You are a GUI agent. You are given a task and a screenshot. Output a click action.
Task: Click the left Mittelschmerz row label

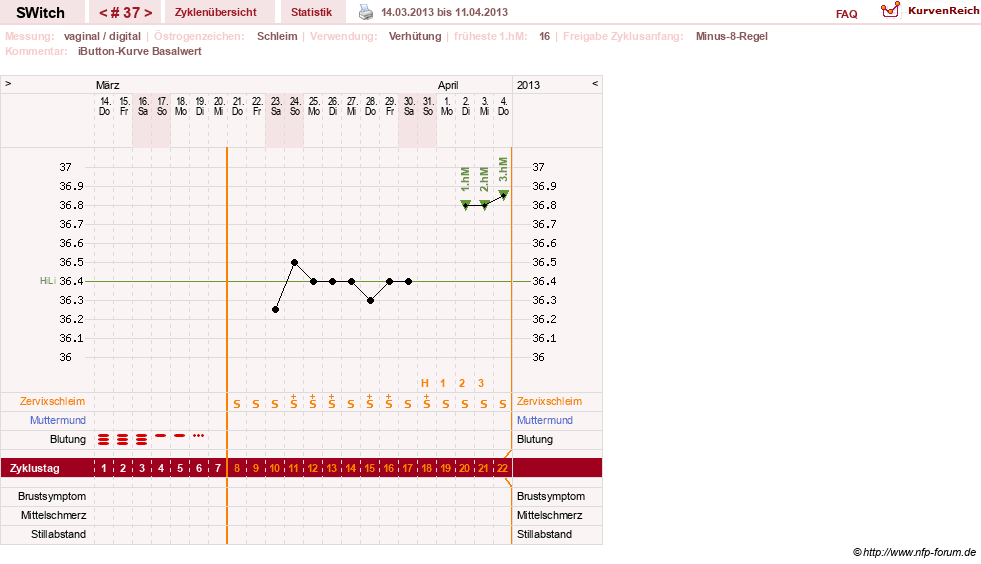click(53, 515)
